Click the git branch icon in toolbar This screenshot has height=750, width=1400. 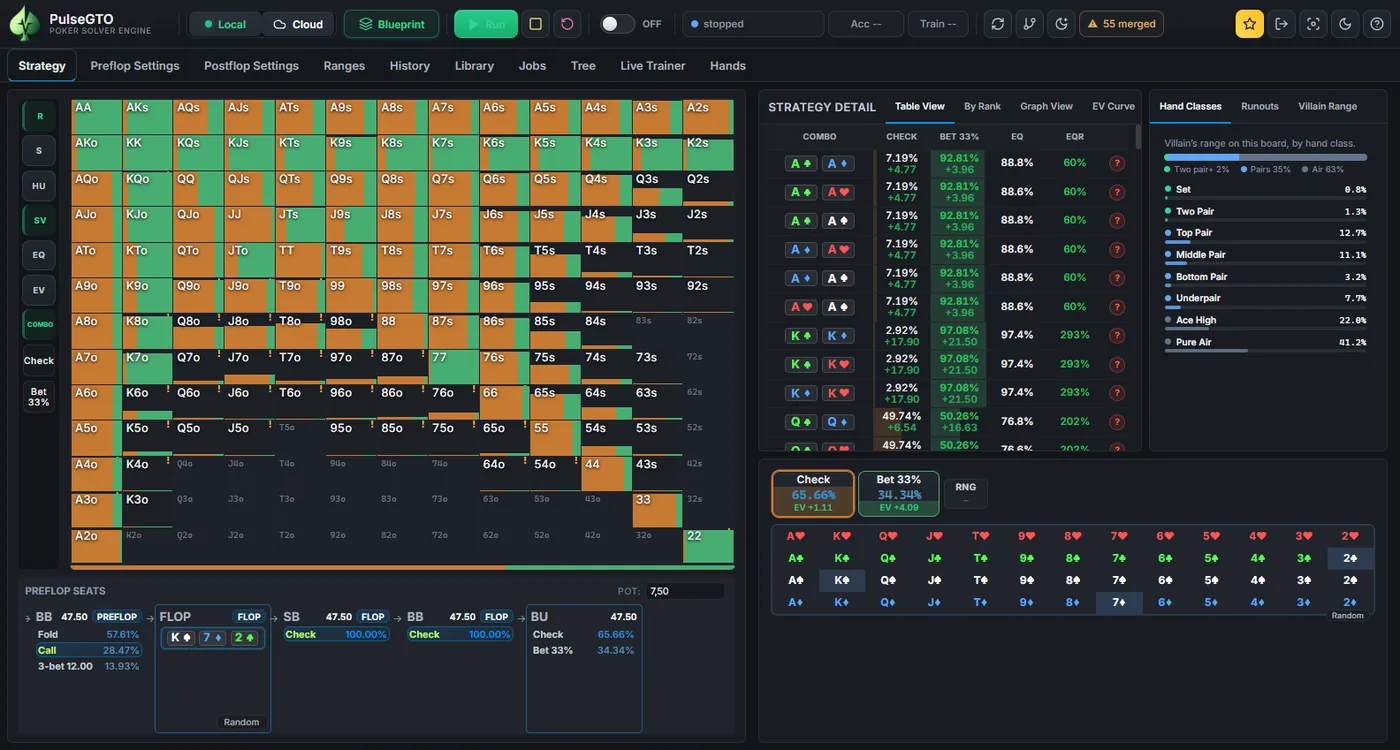click(x=1029, y=24)
